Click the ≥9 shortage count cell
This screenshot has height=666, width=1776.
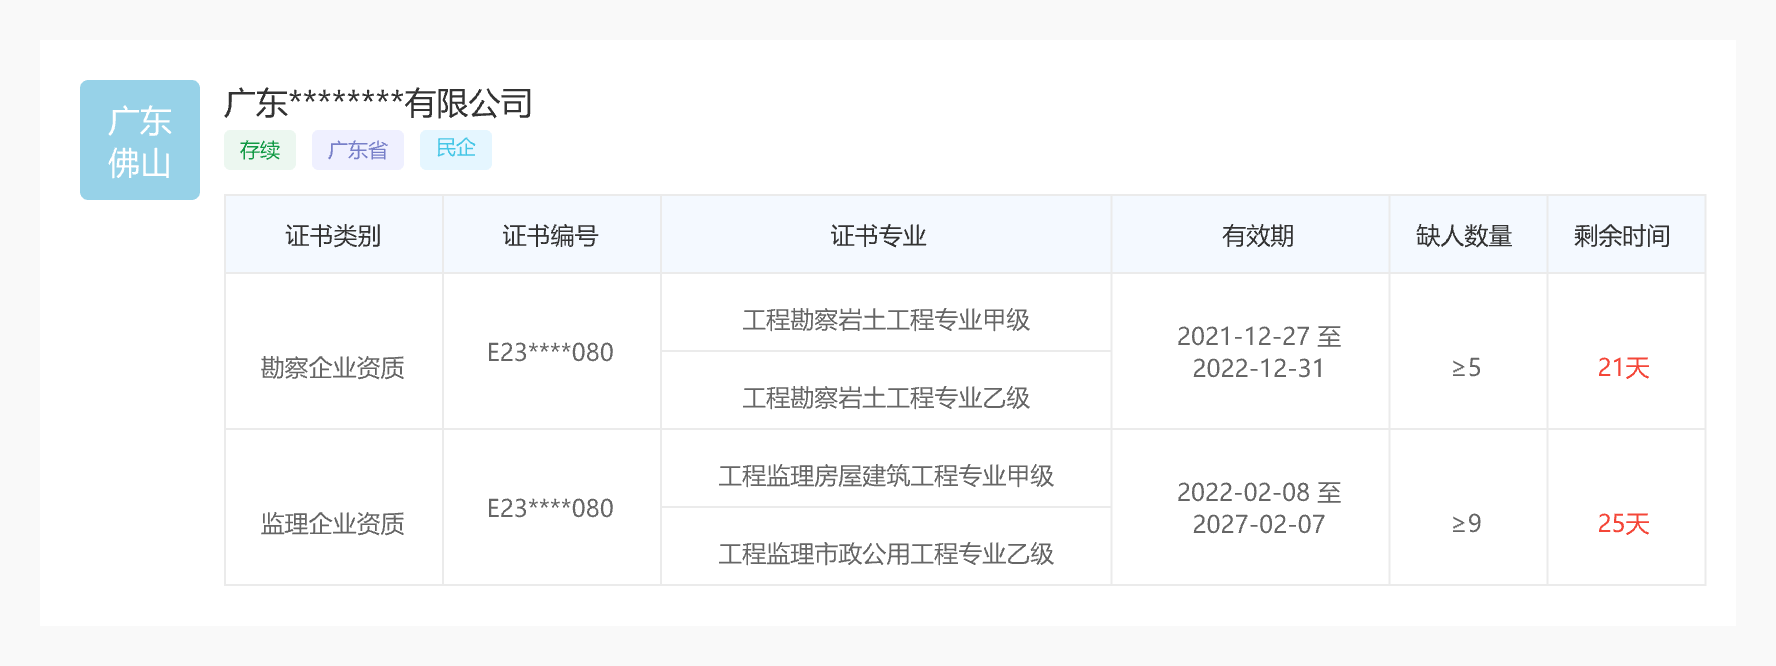1466,524
